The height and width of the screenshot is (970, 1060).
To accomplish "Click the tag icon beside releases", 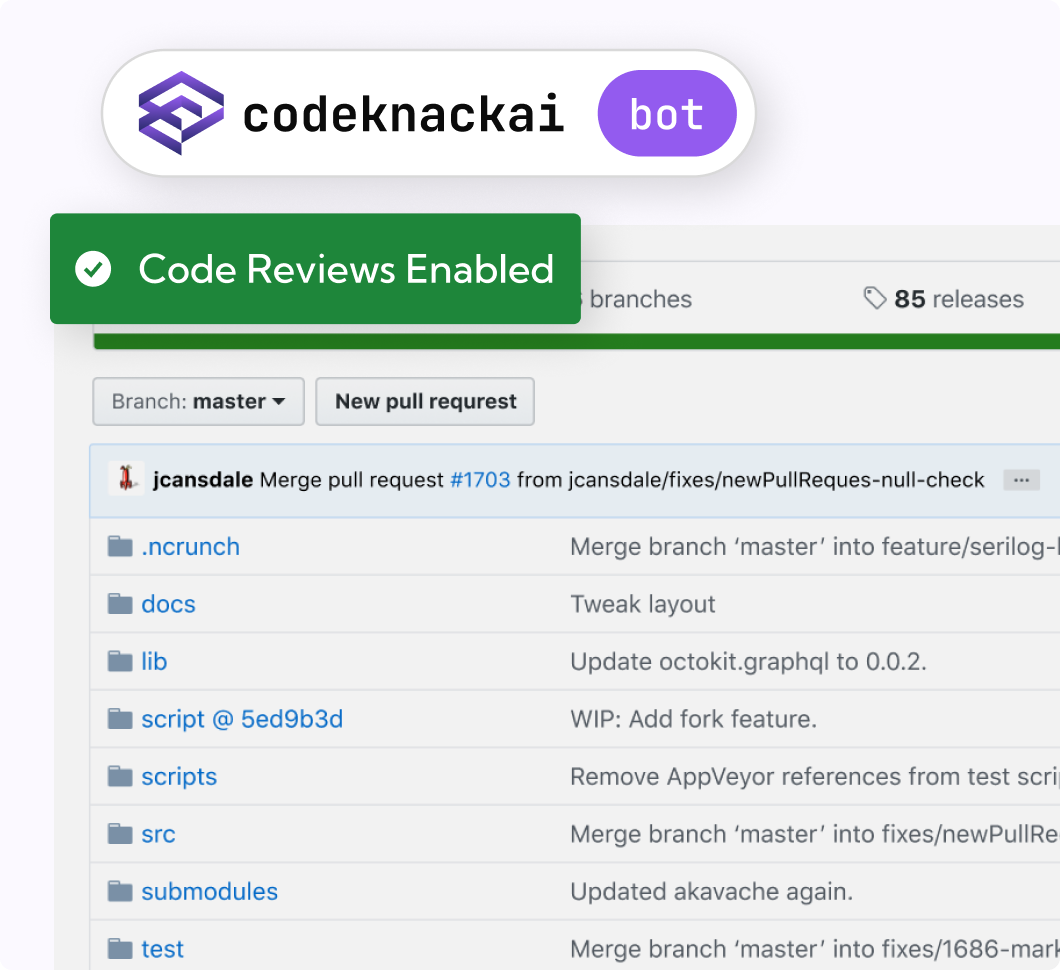I will [875, 298].
